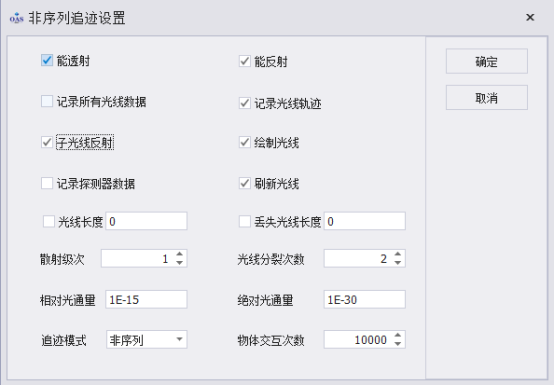Click the 取消 button
This screenshot has width=554, height=385.
coord(487,97)
